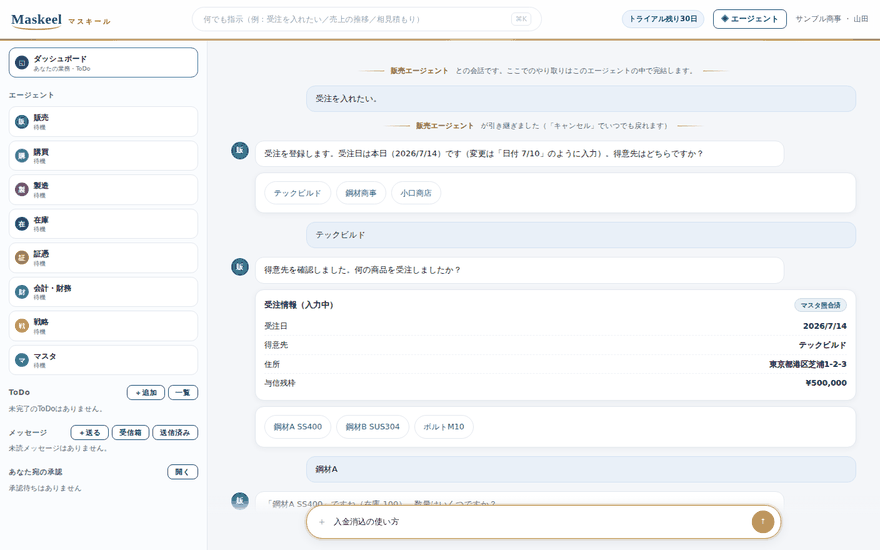Click the 与信残枠 value ¥500,000
Viewport: 880px width, 550px height.
pyautogui.click(x=826, y=383)
